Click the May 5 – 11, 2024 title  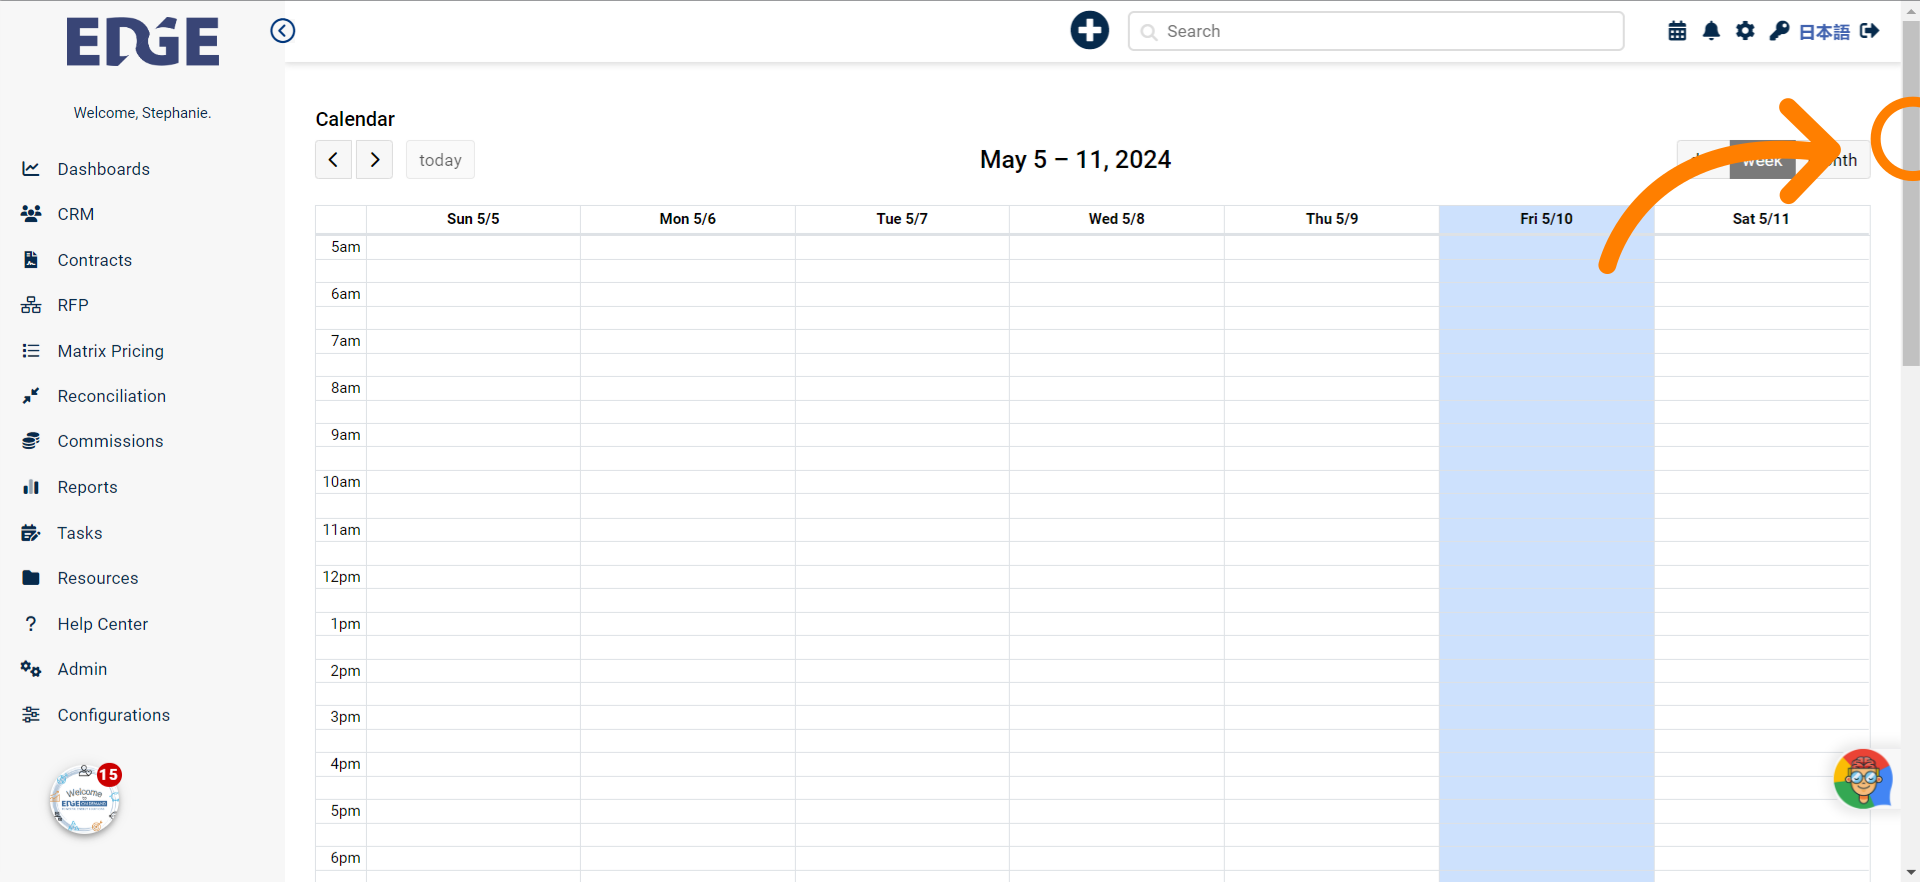click(1075, 160)
